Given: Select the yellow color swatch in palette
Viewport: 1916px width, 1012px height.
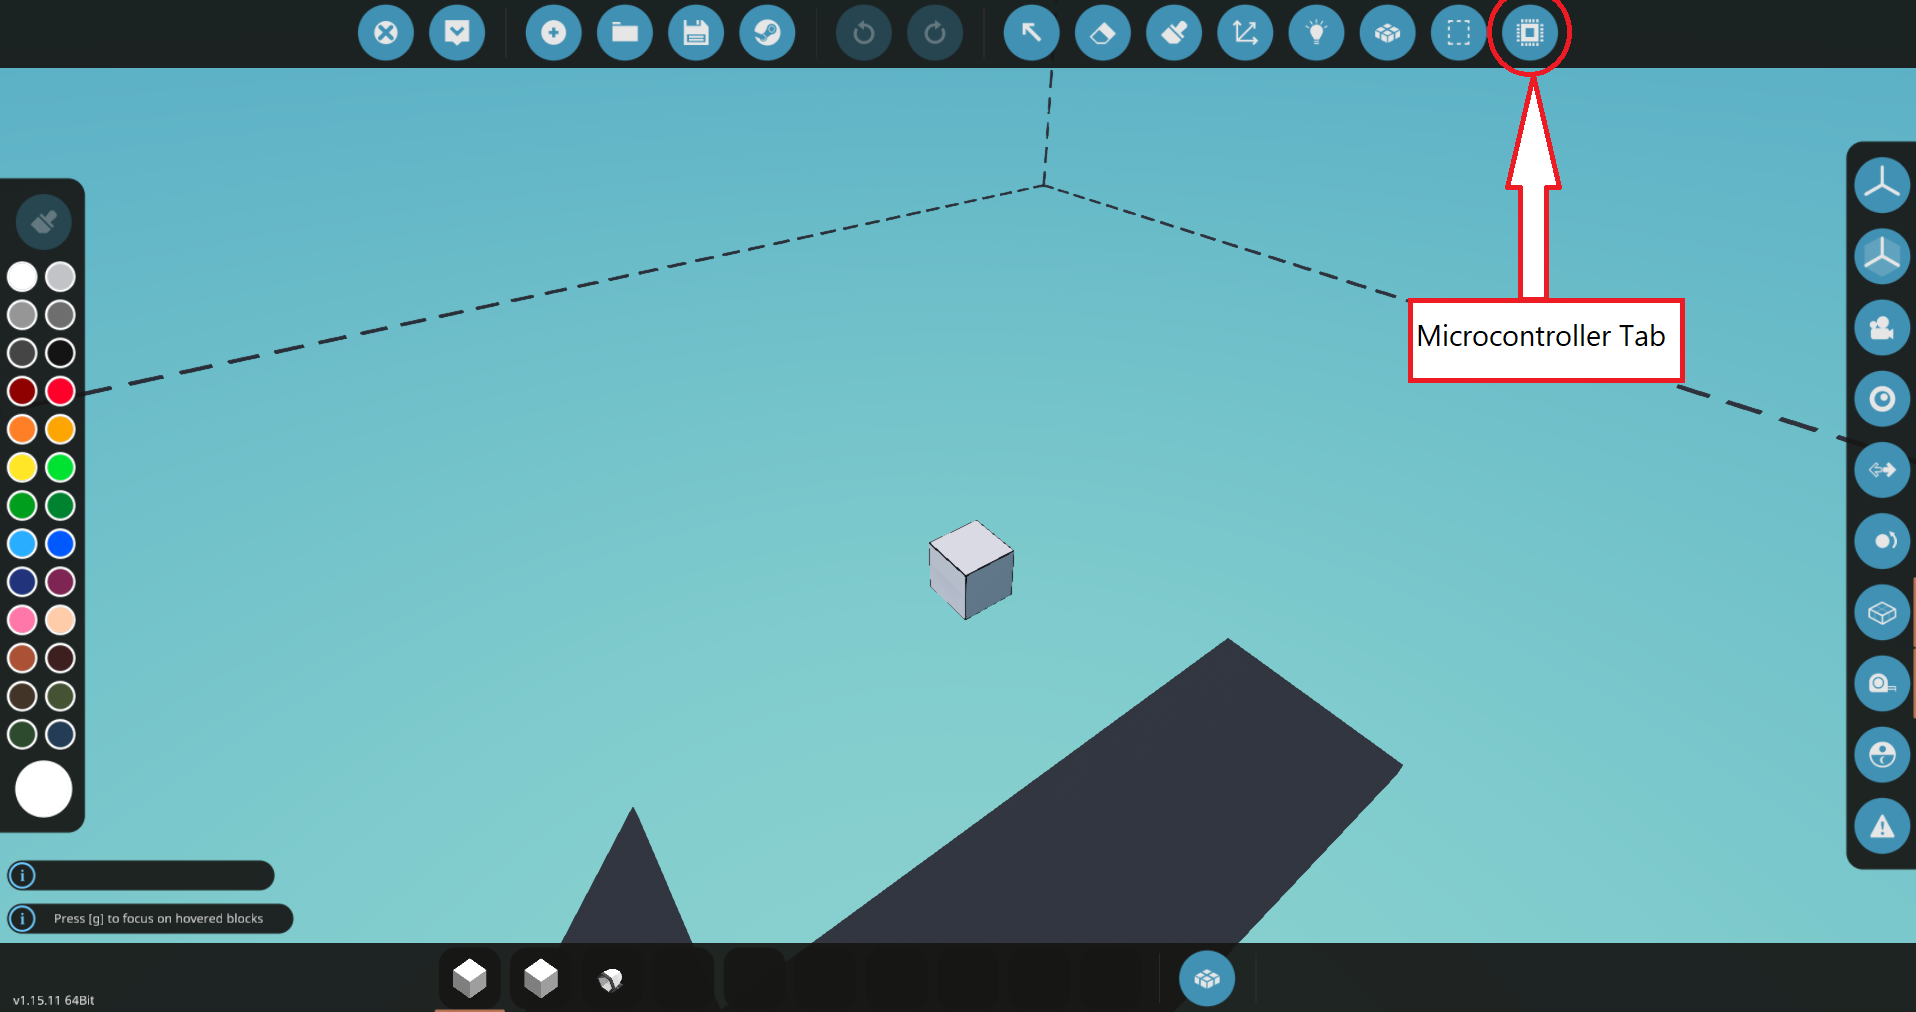Looking at the screenshot, I should 22,467.
